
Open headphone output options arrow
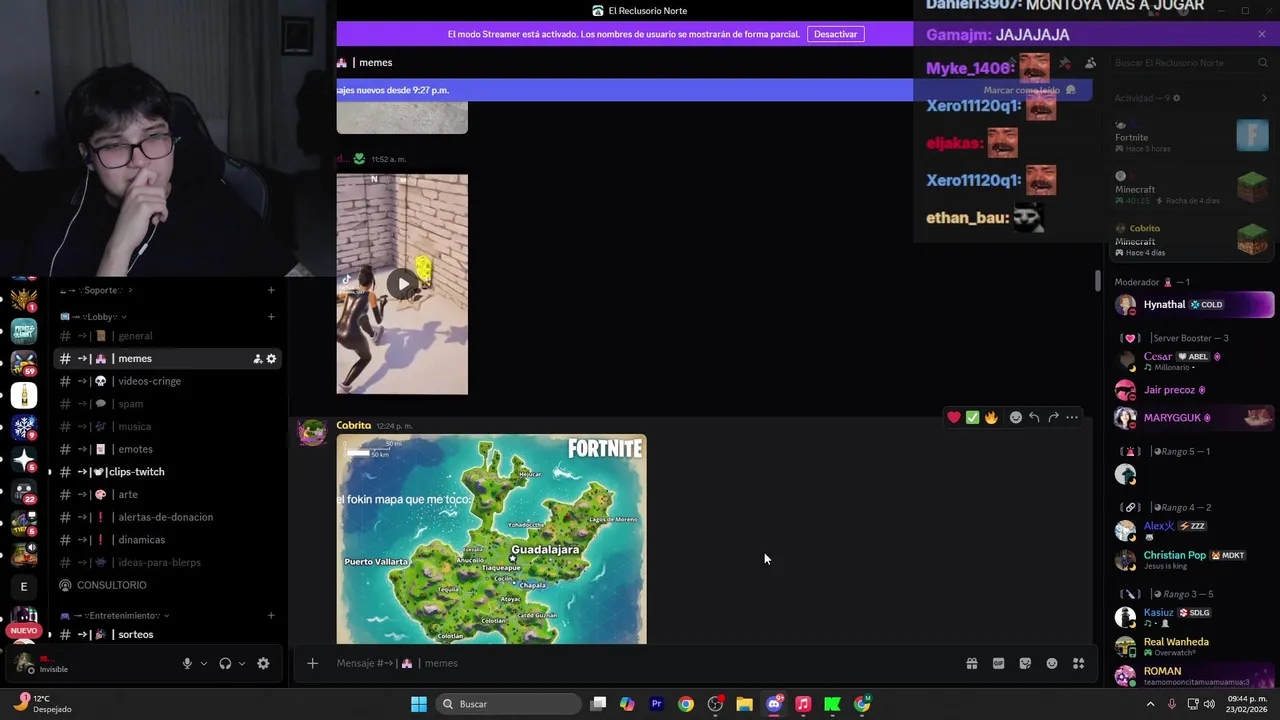[x=241, y=663]
